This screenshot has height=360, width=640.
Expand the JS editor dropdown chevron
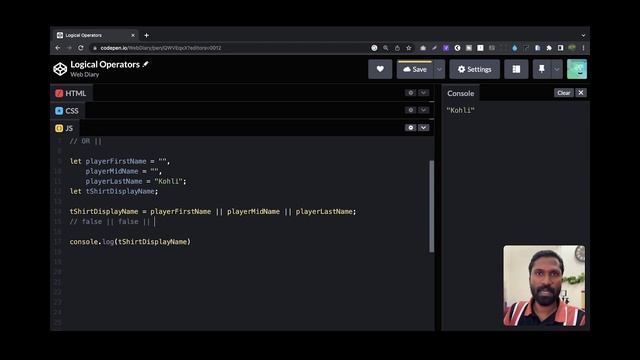423,128
